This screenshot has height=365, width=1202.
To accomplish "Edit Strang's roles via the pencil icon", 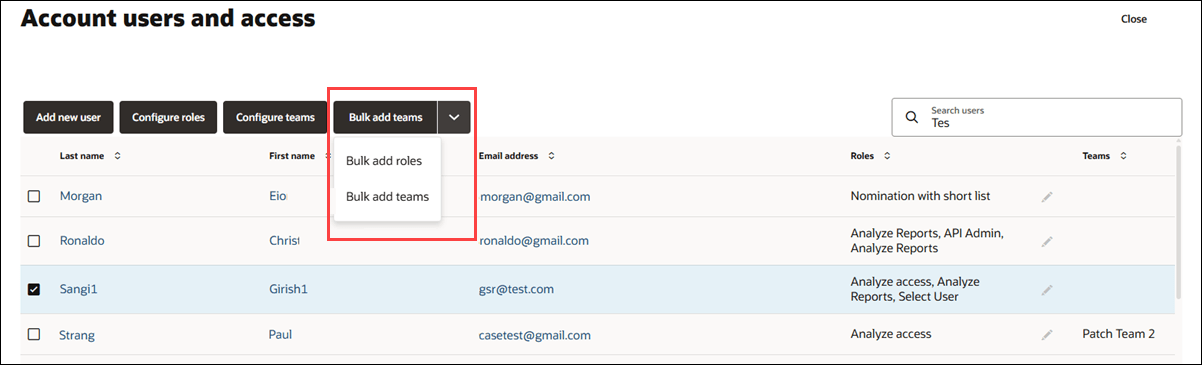I will pyautogui.click(x=1047, y=335).
